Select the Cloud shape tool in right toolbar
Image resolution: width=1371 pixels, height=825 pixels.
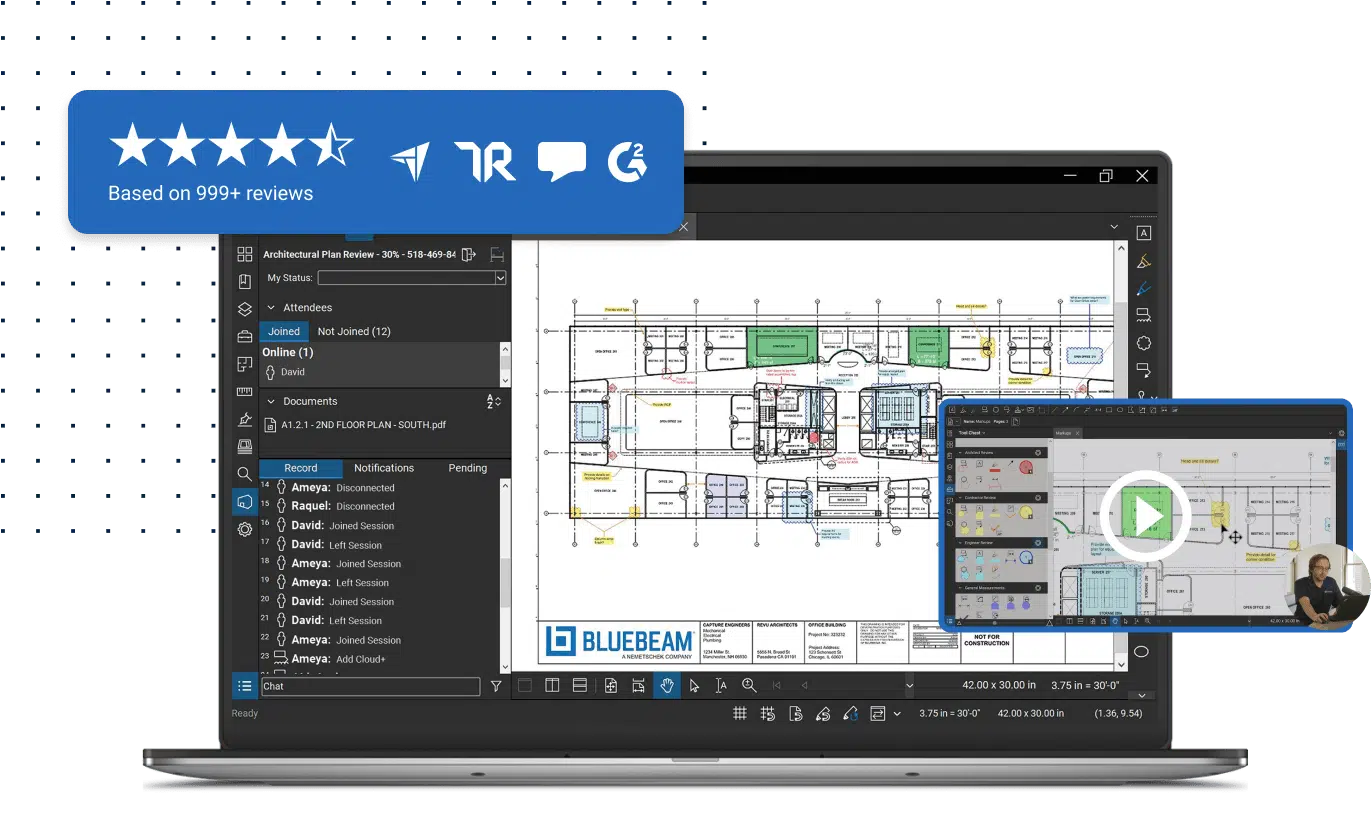(1144, 343)
